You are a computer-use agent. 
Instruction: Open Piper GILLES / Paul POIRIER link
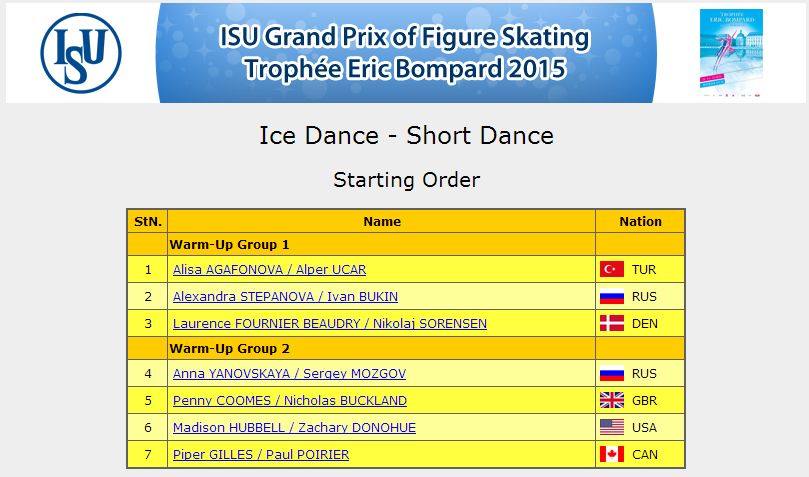click(261, 455)
